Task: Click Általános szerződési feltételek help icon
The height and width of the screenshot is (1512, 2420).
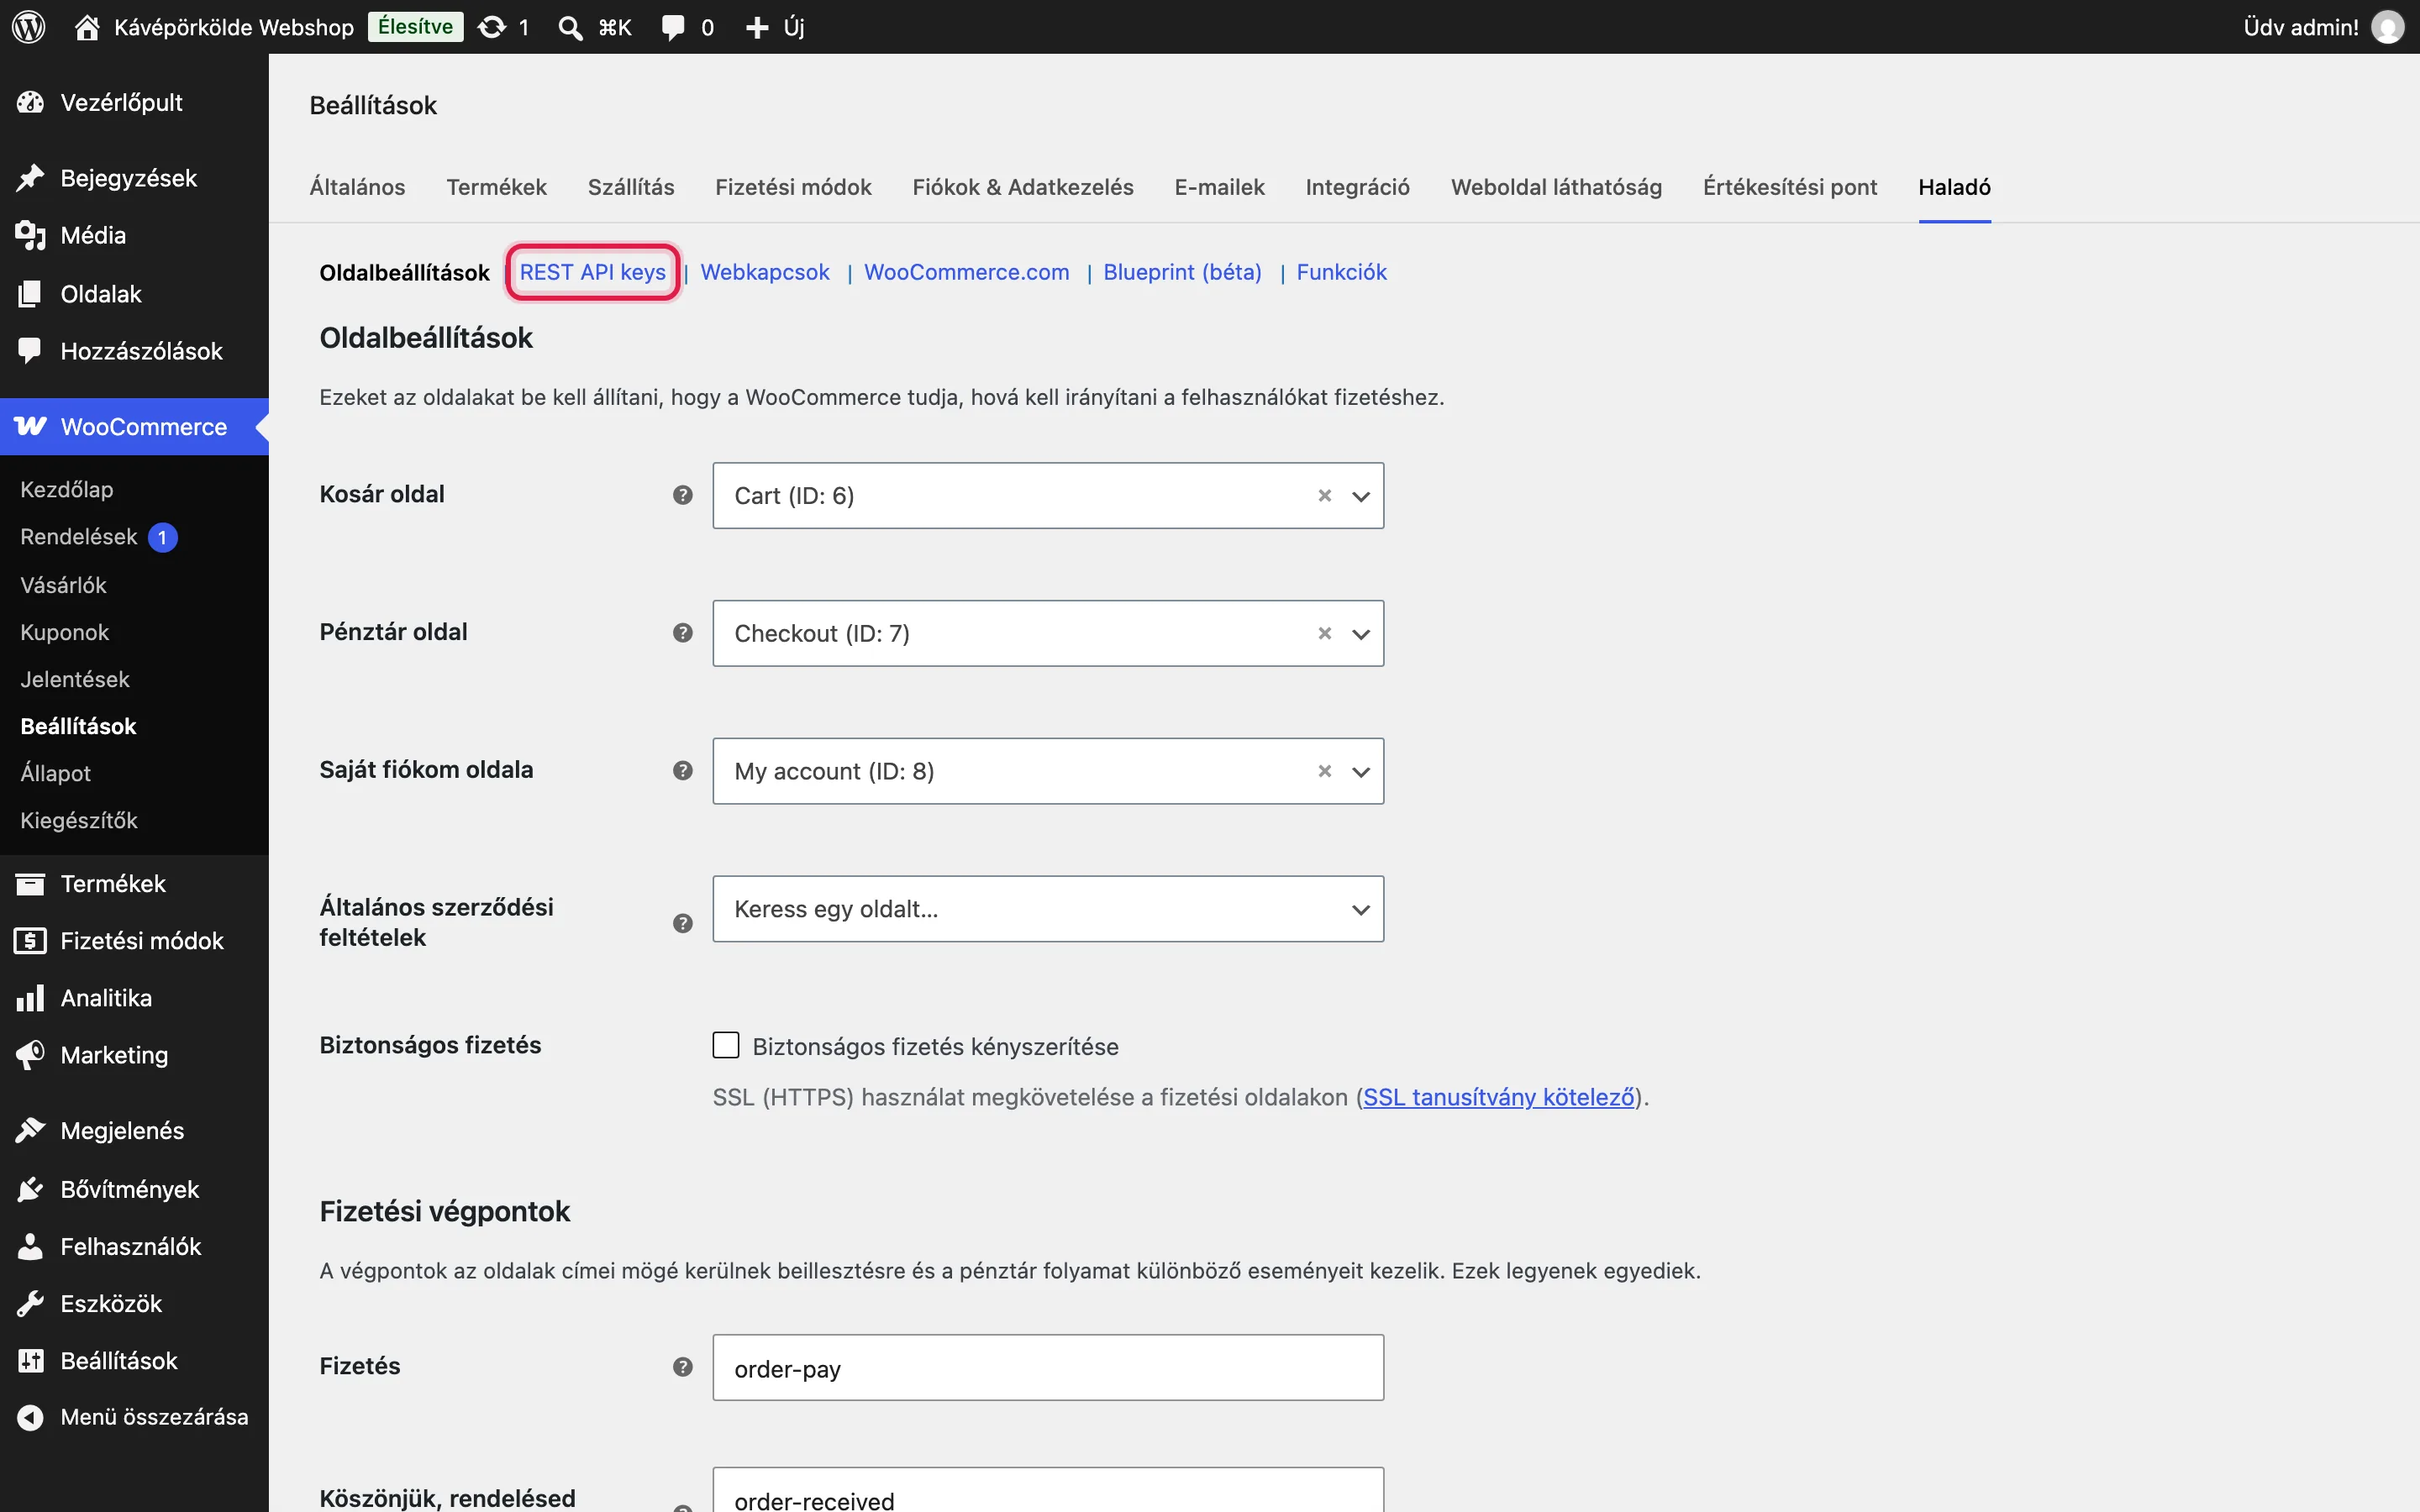Action: click(x=683, y=923)
